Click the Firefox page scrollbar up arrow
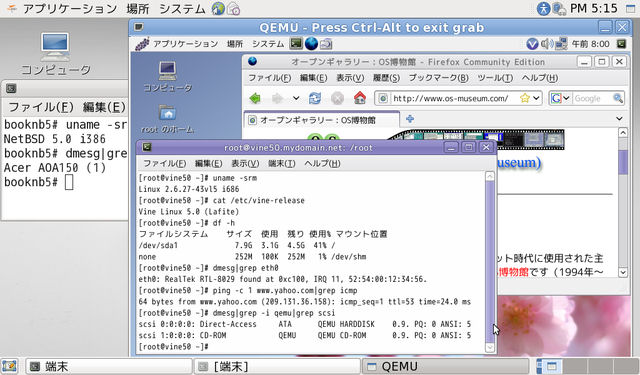 623,132
